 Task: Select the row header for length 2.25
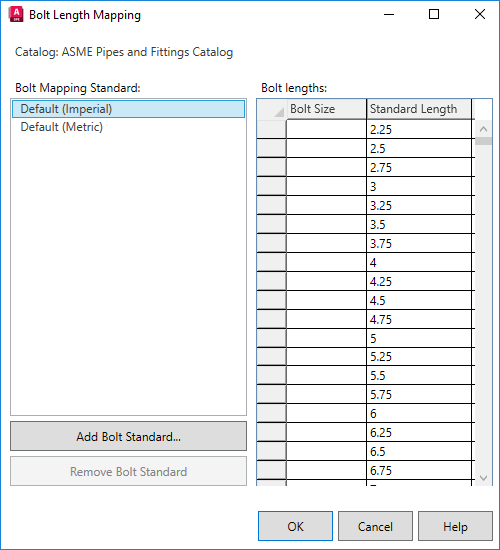[x=272, y=129]
